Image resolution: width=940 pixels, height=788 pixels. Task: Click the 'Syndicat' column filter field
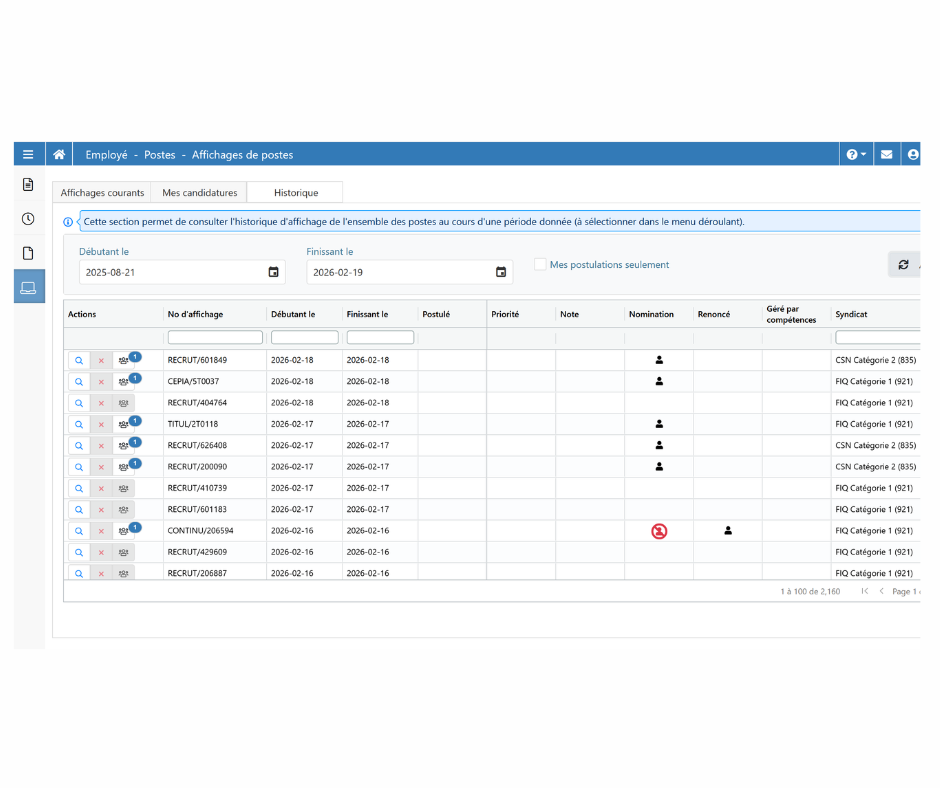point(878,338)
